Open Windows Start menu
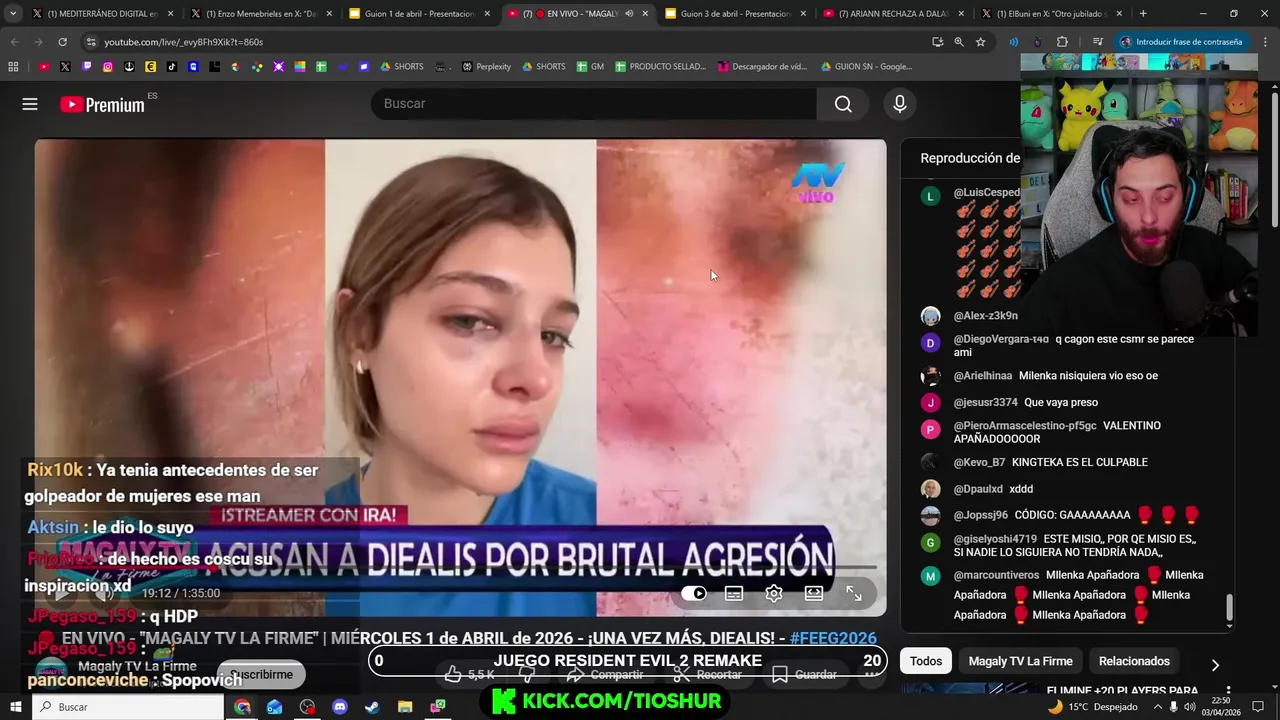This screenshot has width=1280, height=720. 15,707
